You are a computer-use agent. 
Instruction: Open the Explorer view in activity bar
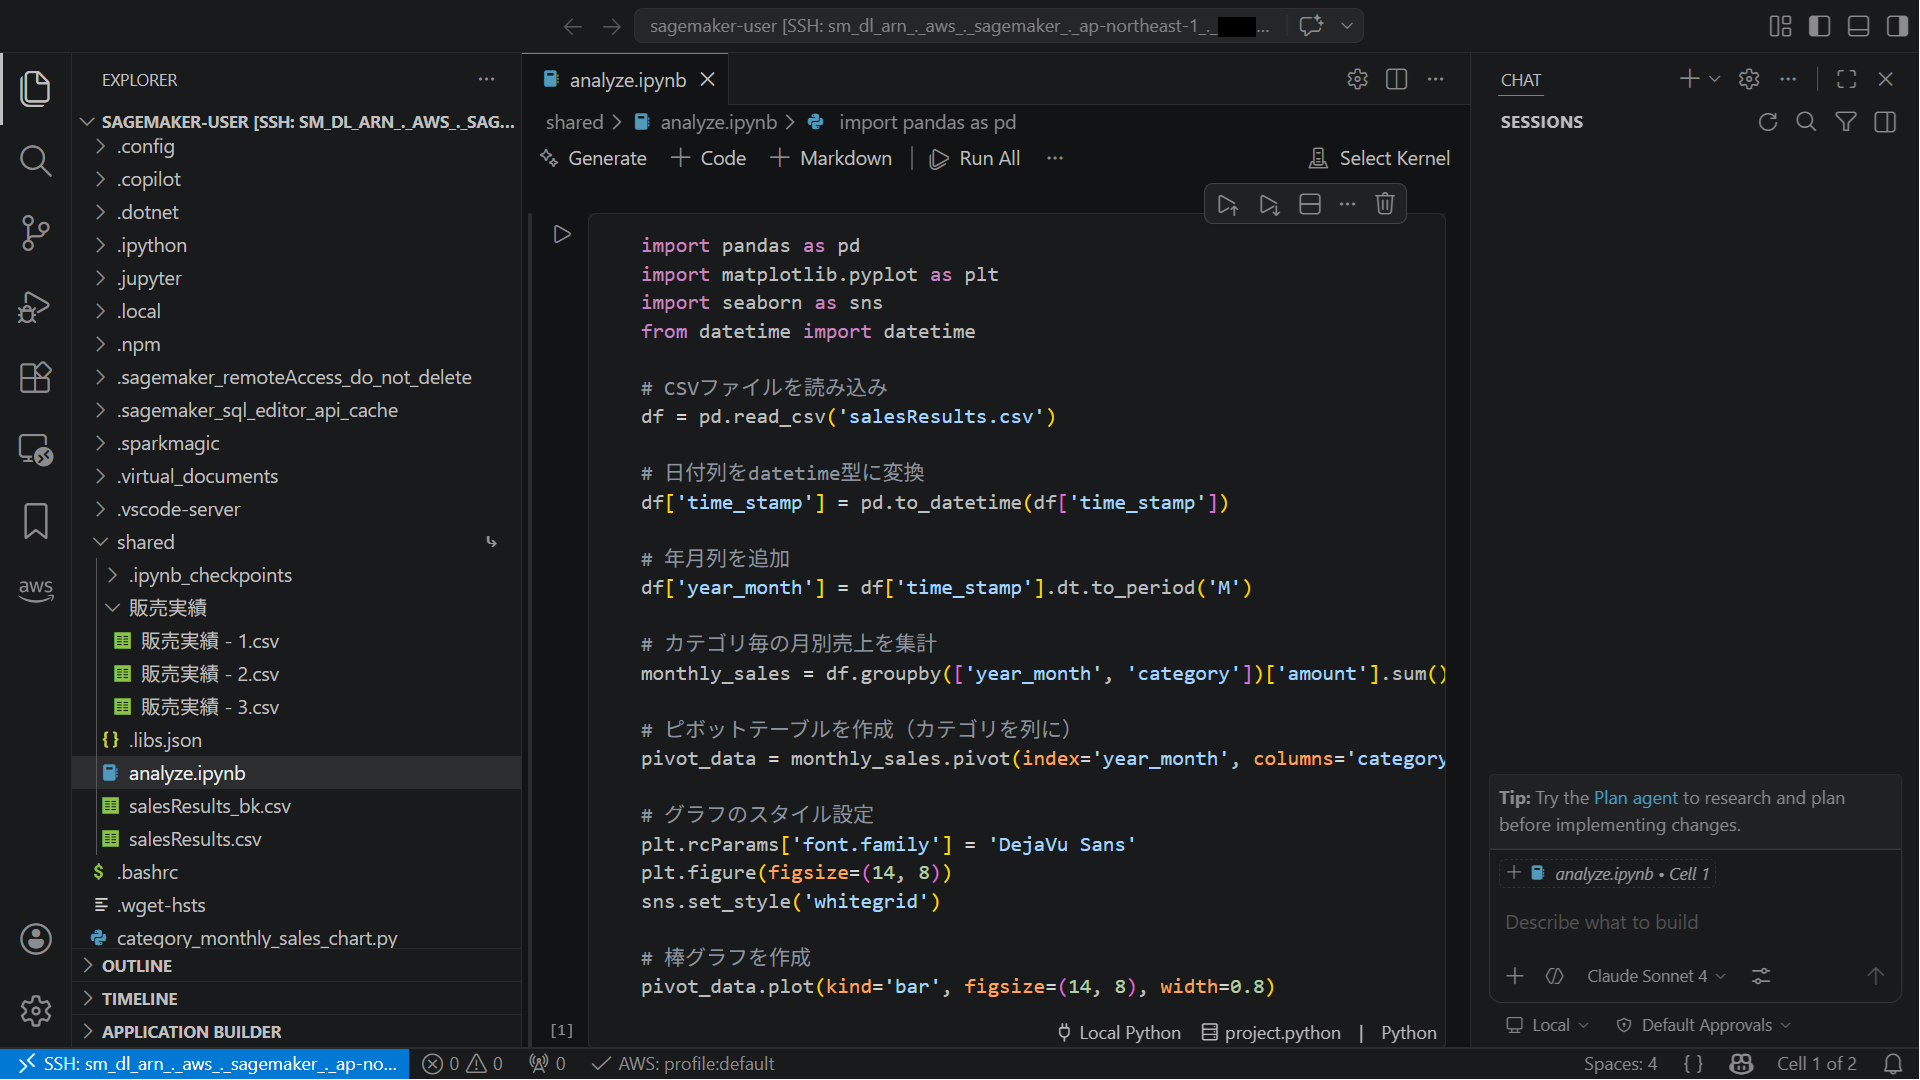(36, 88)
